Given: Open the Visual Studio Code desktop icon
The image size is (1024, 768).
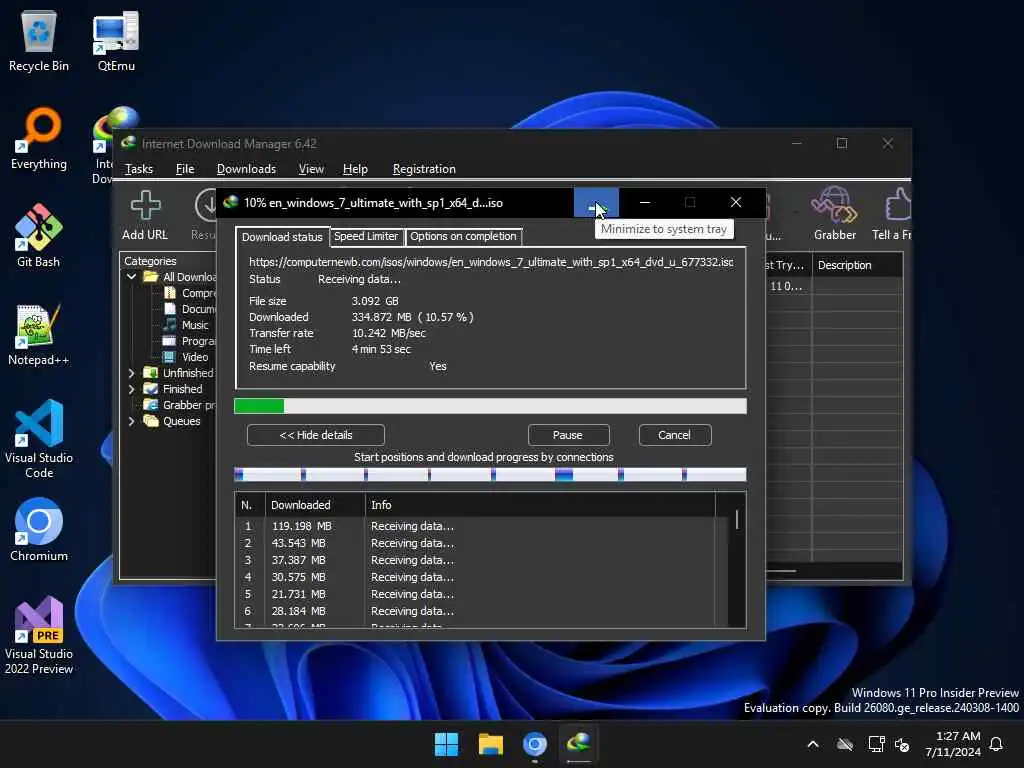Looking at the screenshot, I should click(x=39, y=439).
